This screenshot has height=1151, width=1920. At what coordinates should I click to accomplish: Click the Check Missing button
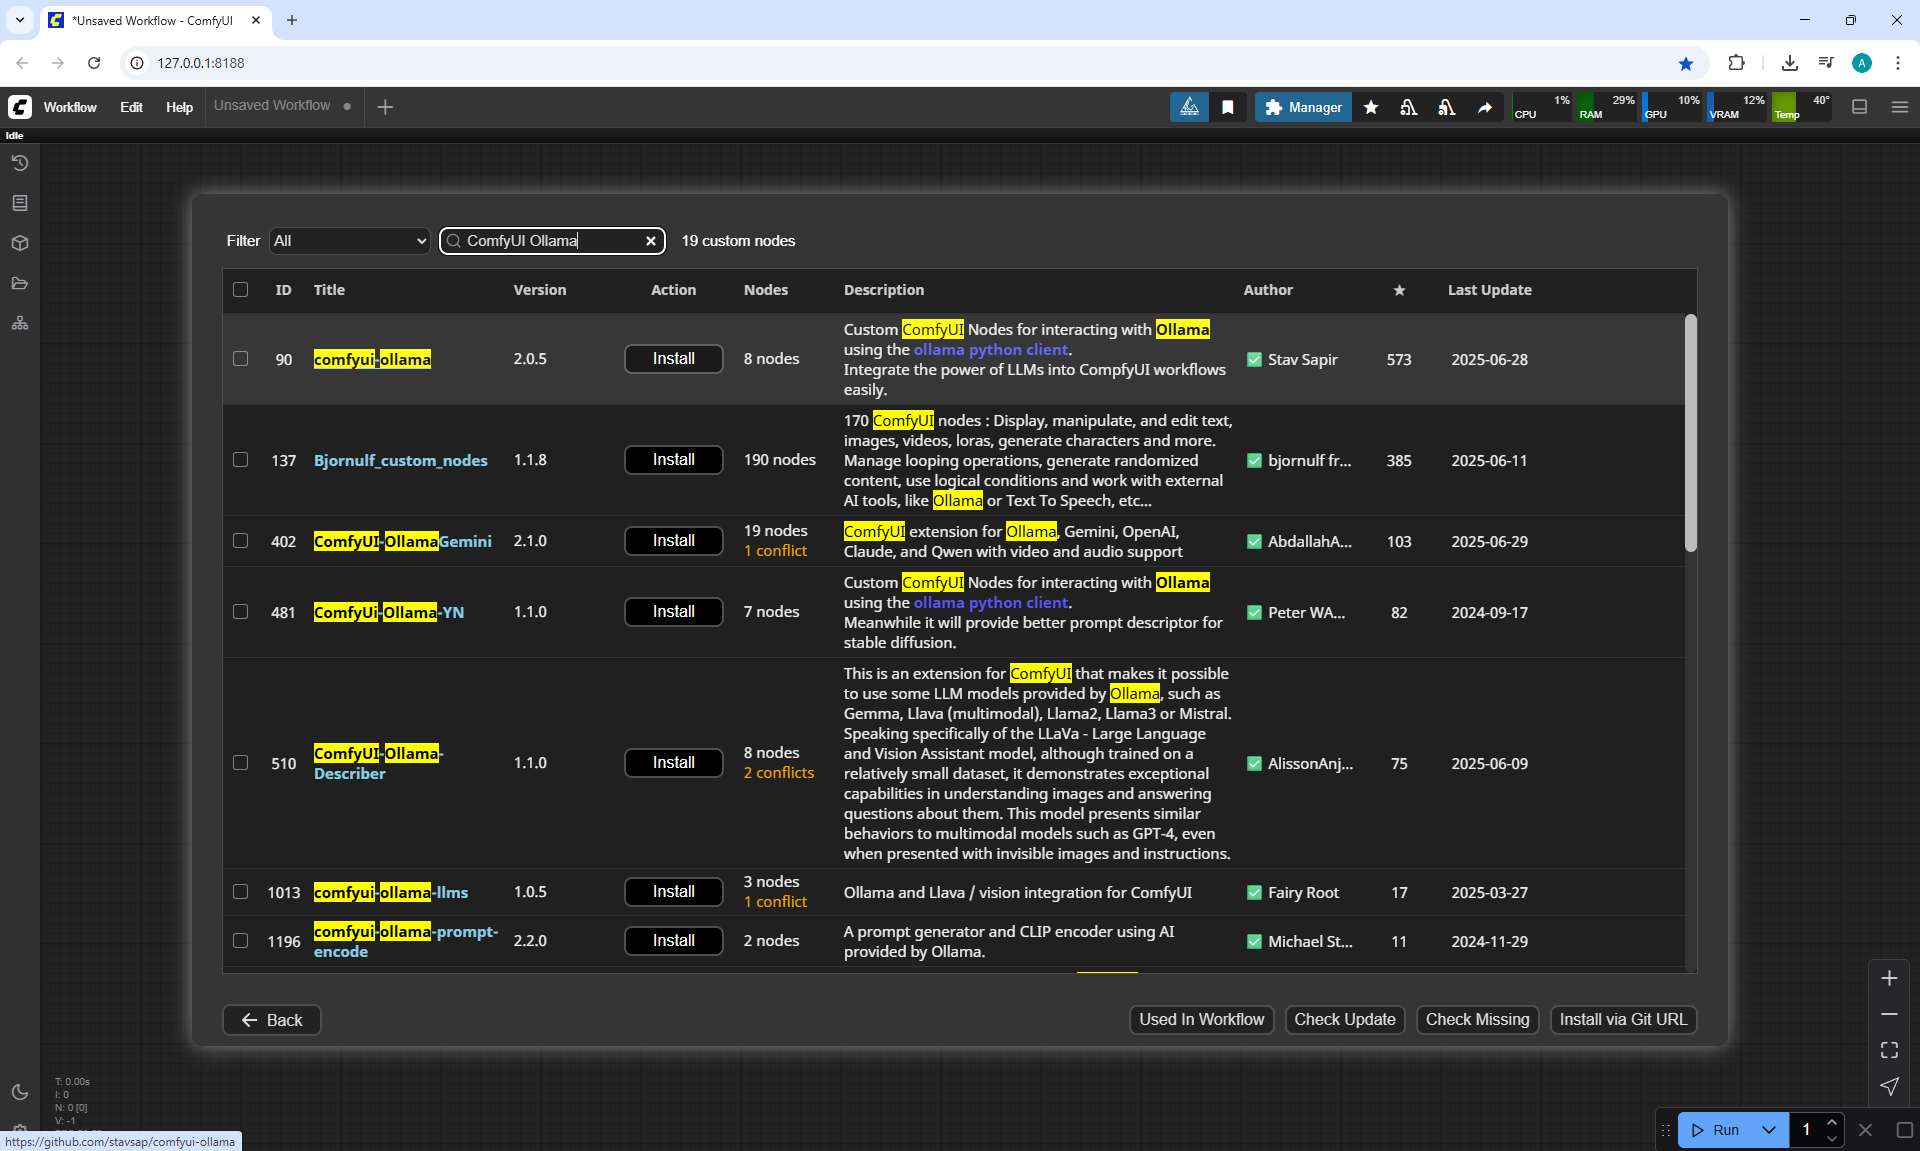pos(1477,1020)
